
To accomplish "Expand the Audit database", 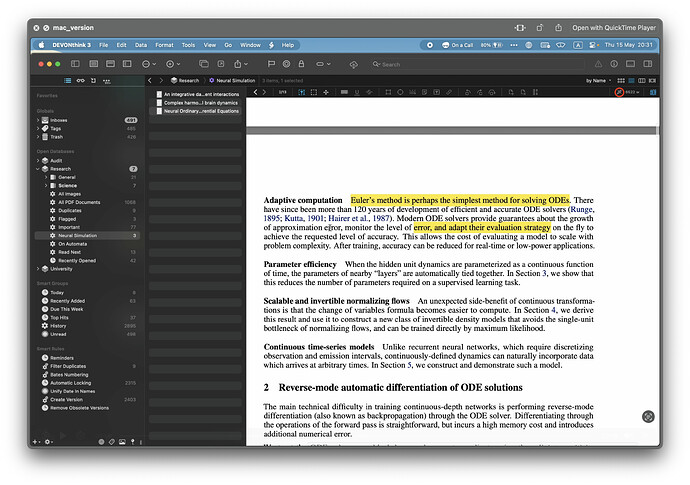I will (x=38, y=161).
